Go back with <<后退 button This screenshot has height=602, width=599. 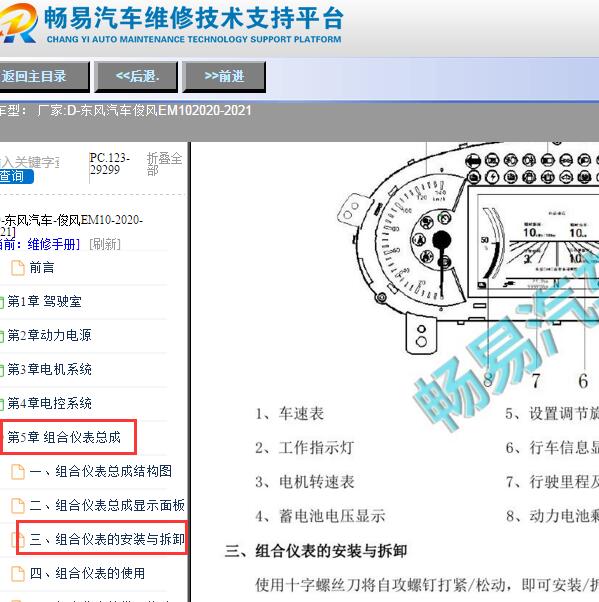(137, 76)
